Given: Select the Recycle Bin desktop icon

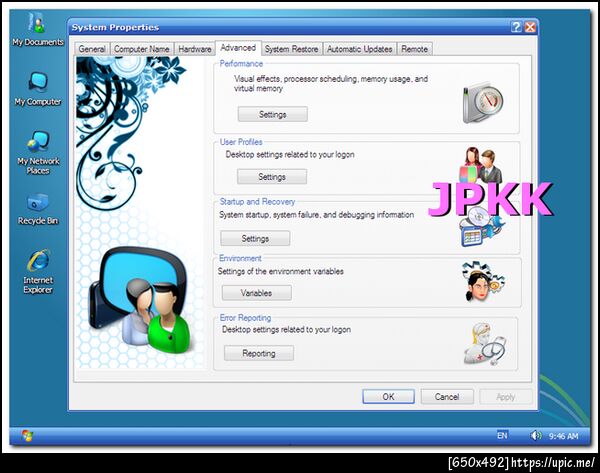Looking at the screenshot, I should (x=38, y=209).
